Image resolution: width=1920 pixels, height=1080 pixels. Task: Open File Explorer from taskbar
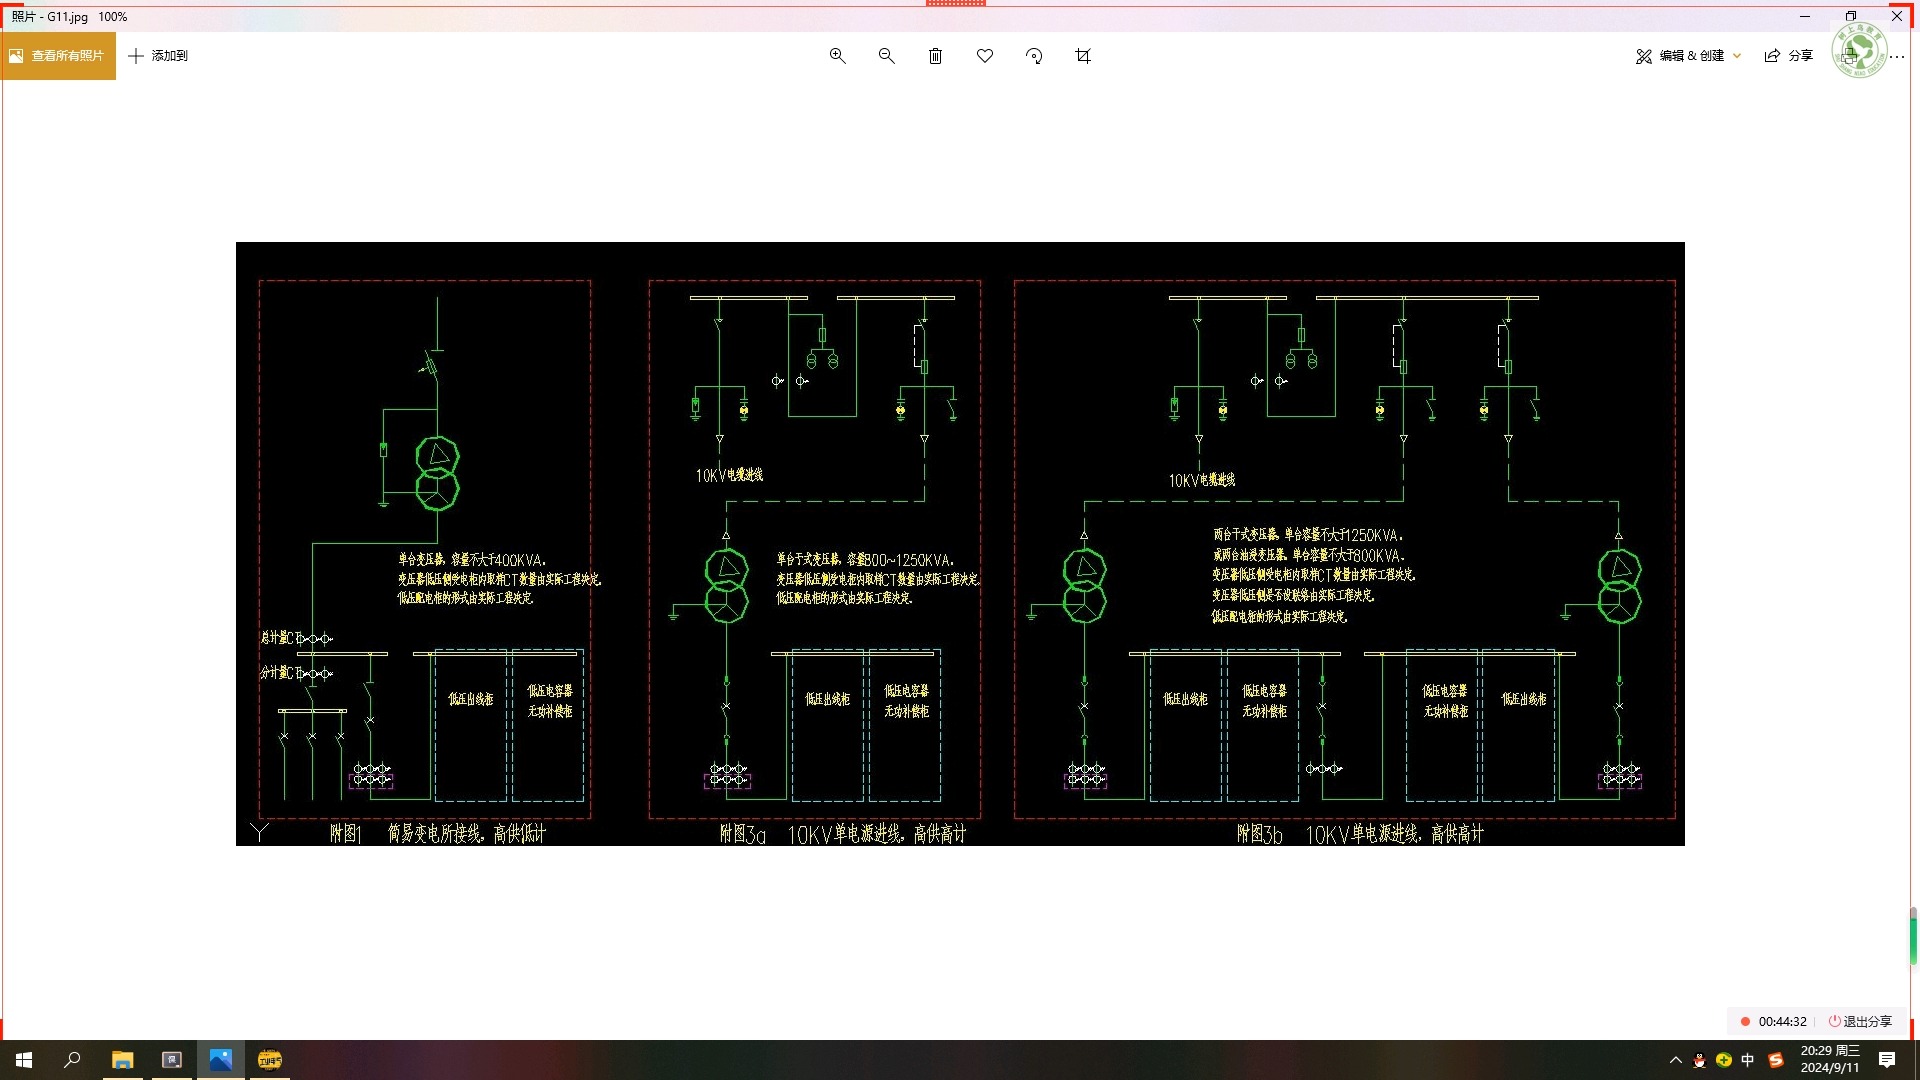[122, 1060]
